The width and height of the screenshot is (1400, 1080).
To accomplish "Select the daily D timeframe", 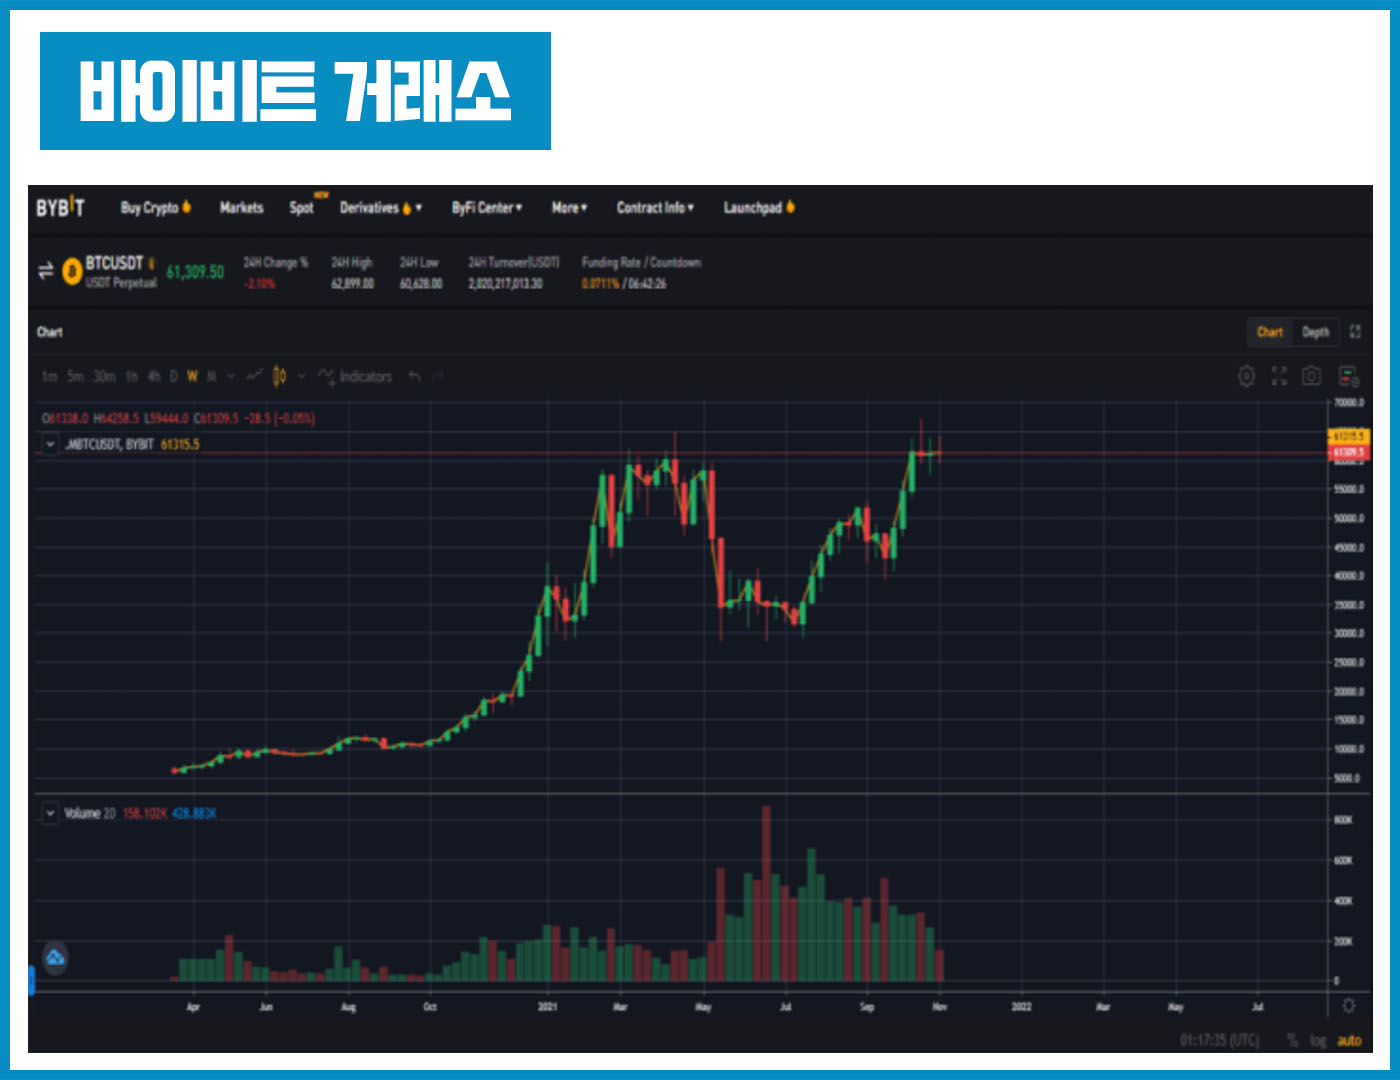I will (x=174, y=376).
